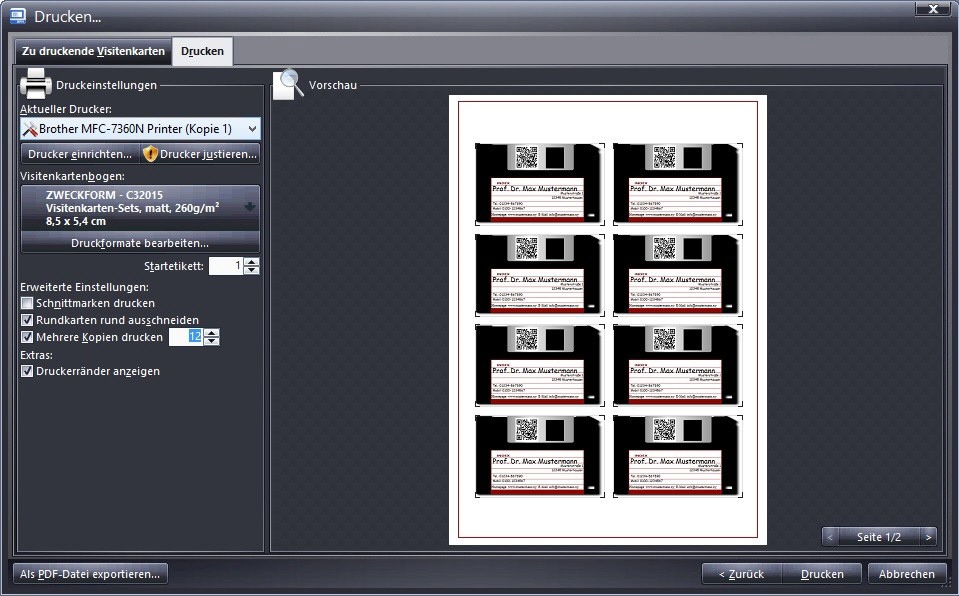The width and height of the screenshot is (959, 596).
Task: Toggle 'Mehrere Kopien drucken' checkbox
Action: click(27, 337)
